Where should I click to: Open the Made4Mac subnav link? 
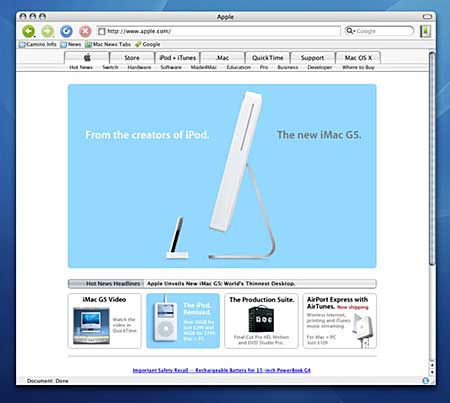tap(204, 67)
